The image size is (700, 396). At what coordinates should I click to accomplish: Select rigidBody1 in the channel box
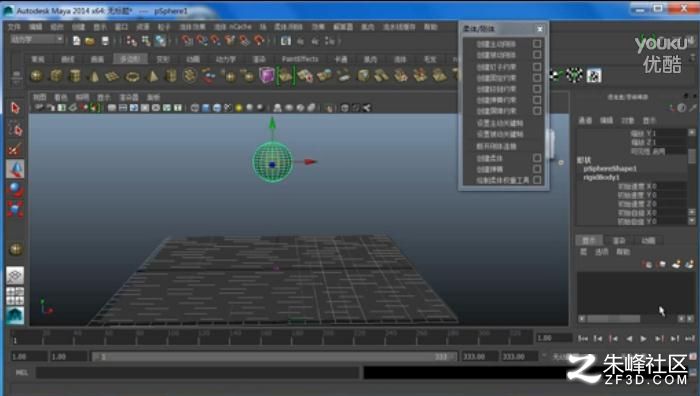(601, 177)
